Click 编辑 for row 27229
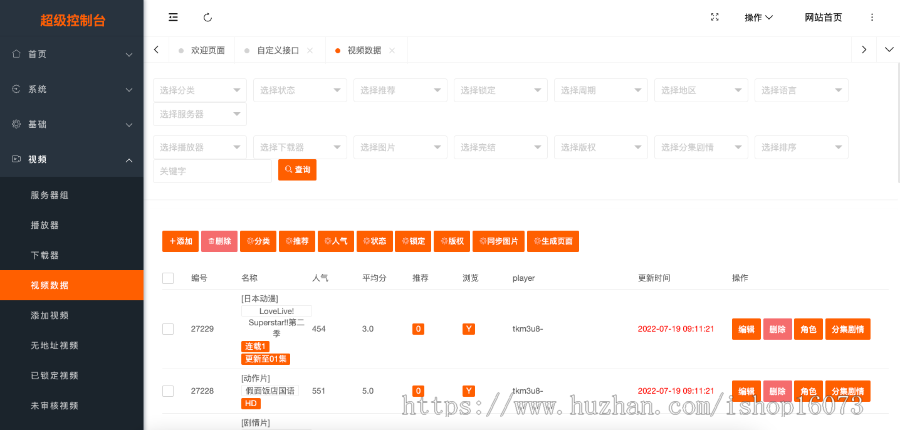 click(x=746, y=330)
